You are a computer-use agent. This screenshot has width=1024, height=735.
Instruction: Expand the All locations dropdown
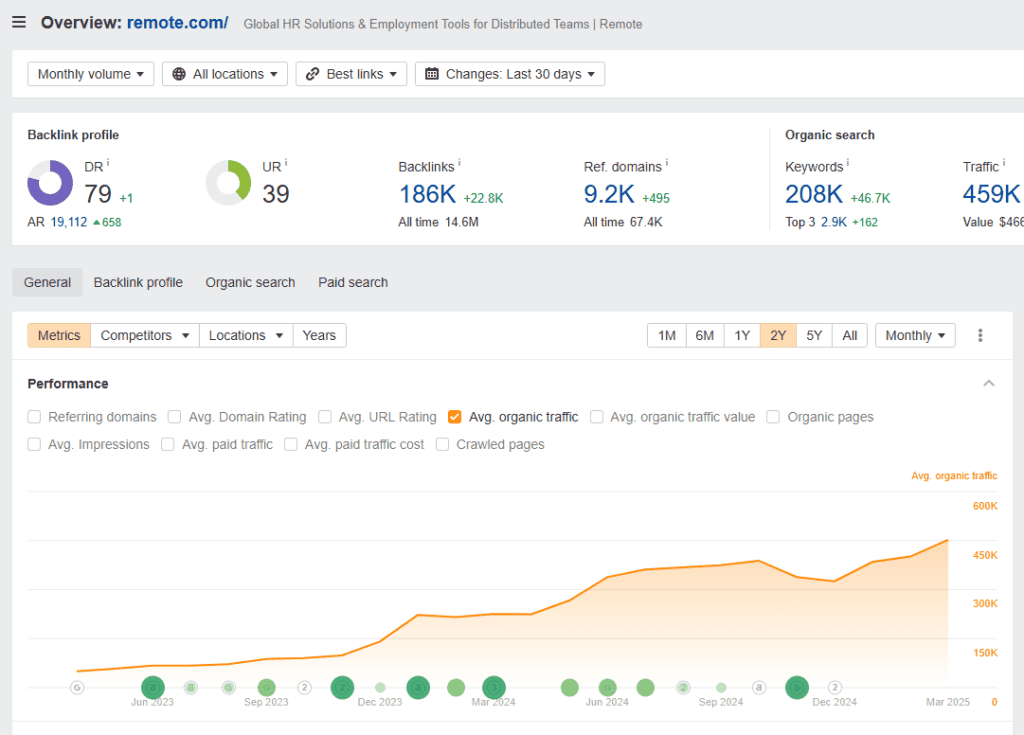pos(224,74)
